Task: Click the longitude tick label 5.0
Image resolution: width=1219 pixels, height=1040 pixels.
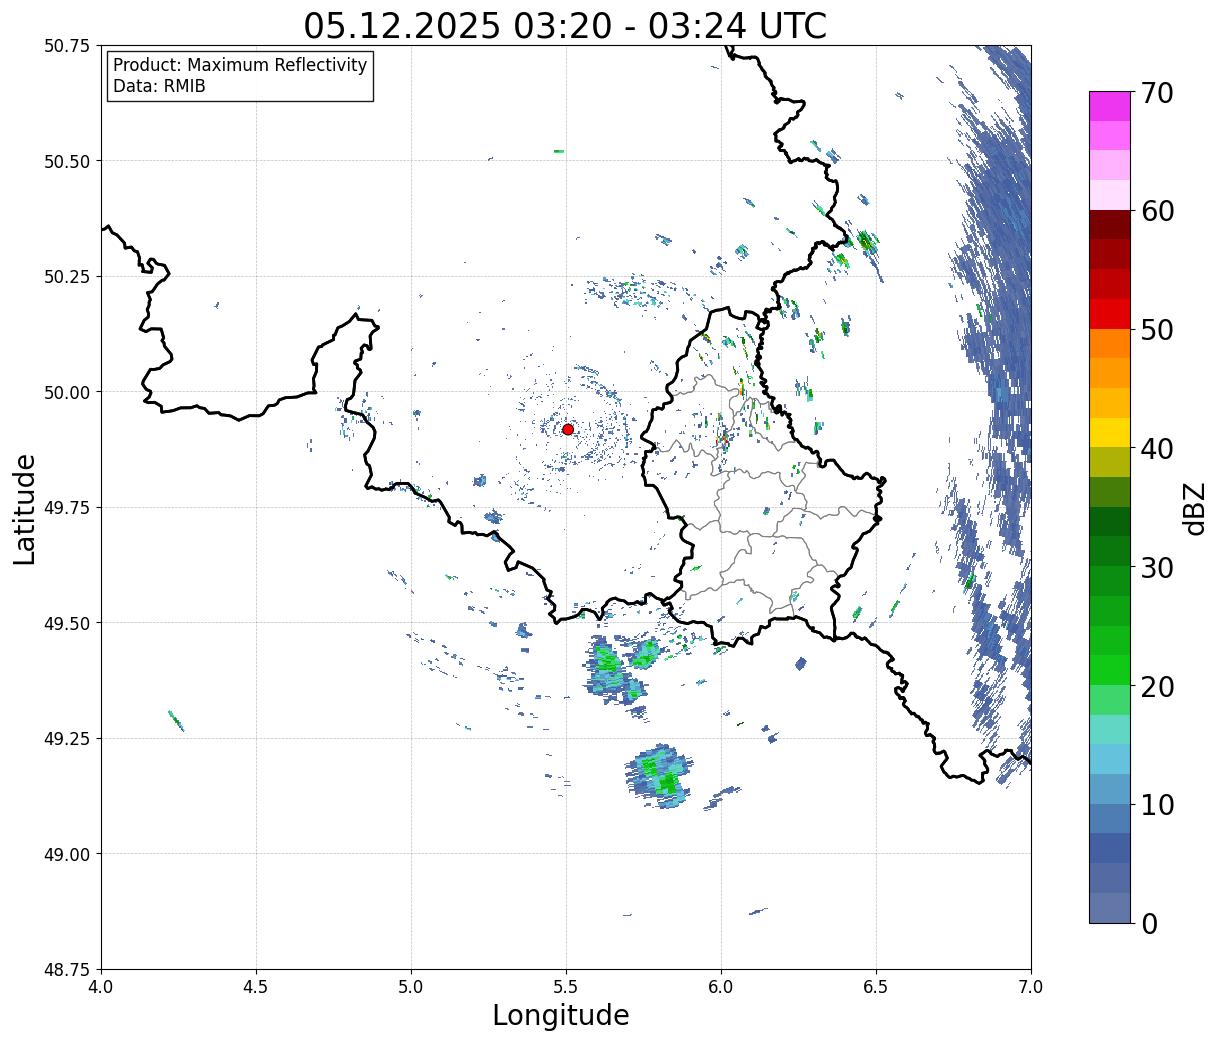Action: [x=411, y=987]
